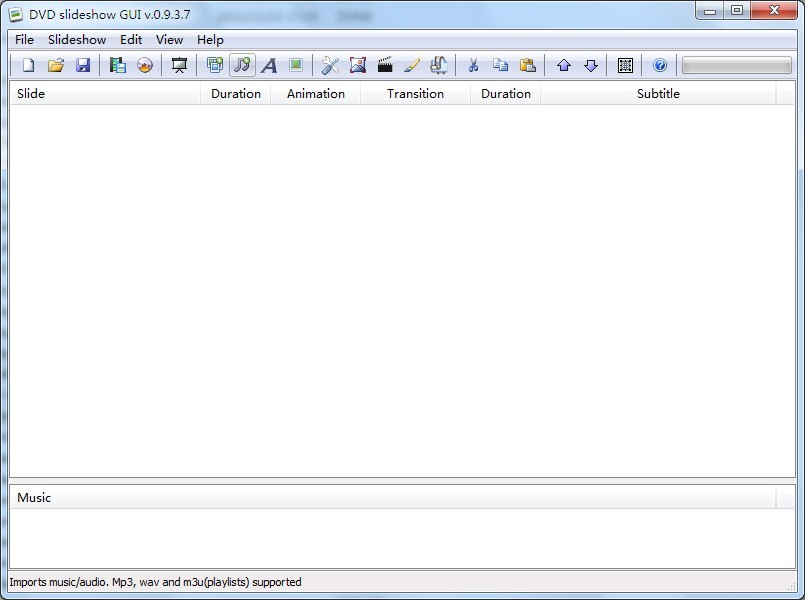Select the text 'A' subtitle tool

(269, 65)
